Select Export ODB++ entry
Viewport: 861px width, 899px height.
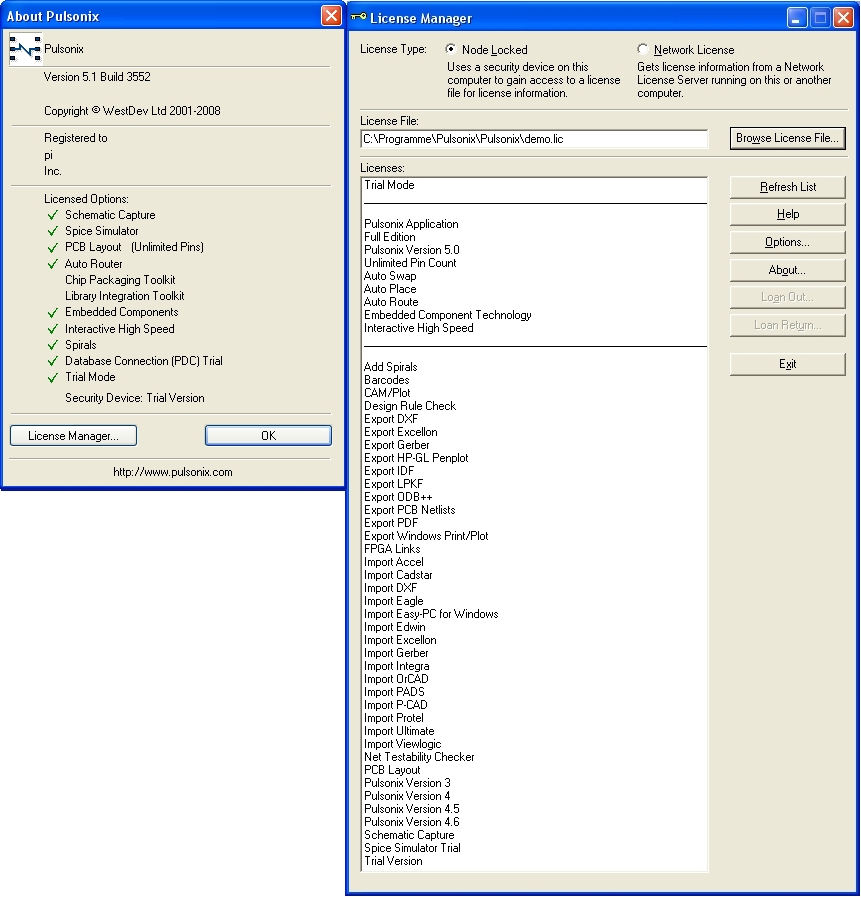398,497
